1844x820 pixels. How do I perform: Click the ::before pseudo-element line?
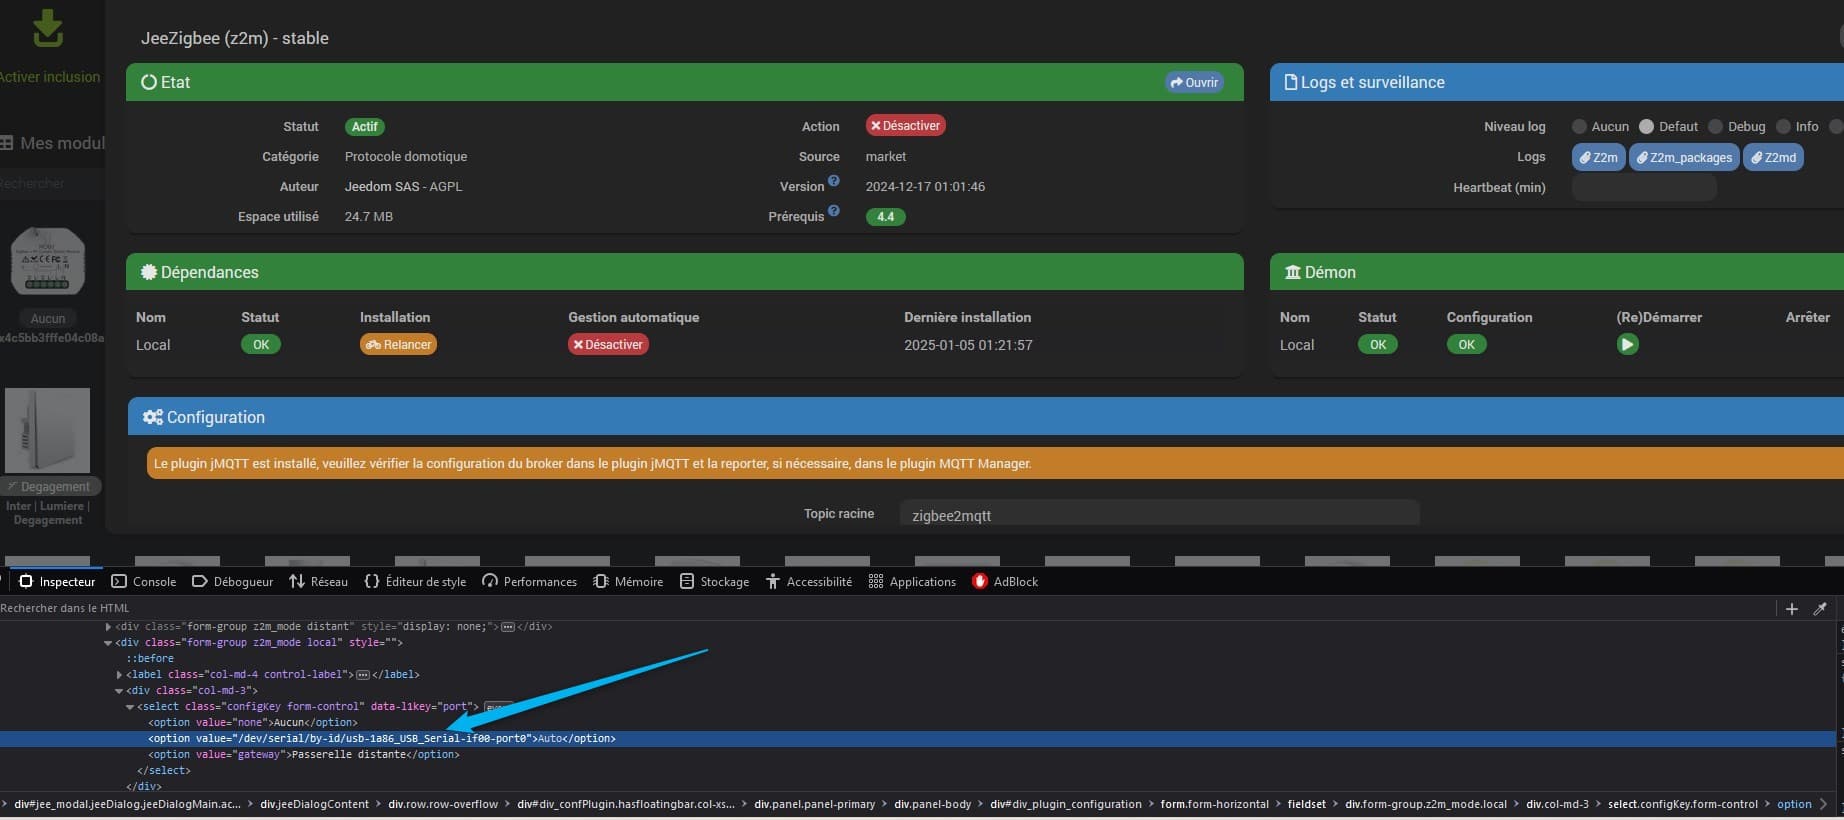click(150, 659)
